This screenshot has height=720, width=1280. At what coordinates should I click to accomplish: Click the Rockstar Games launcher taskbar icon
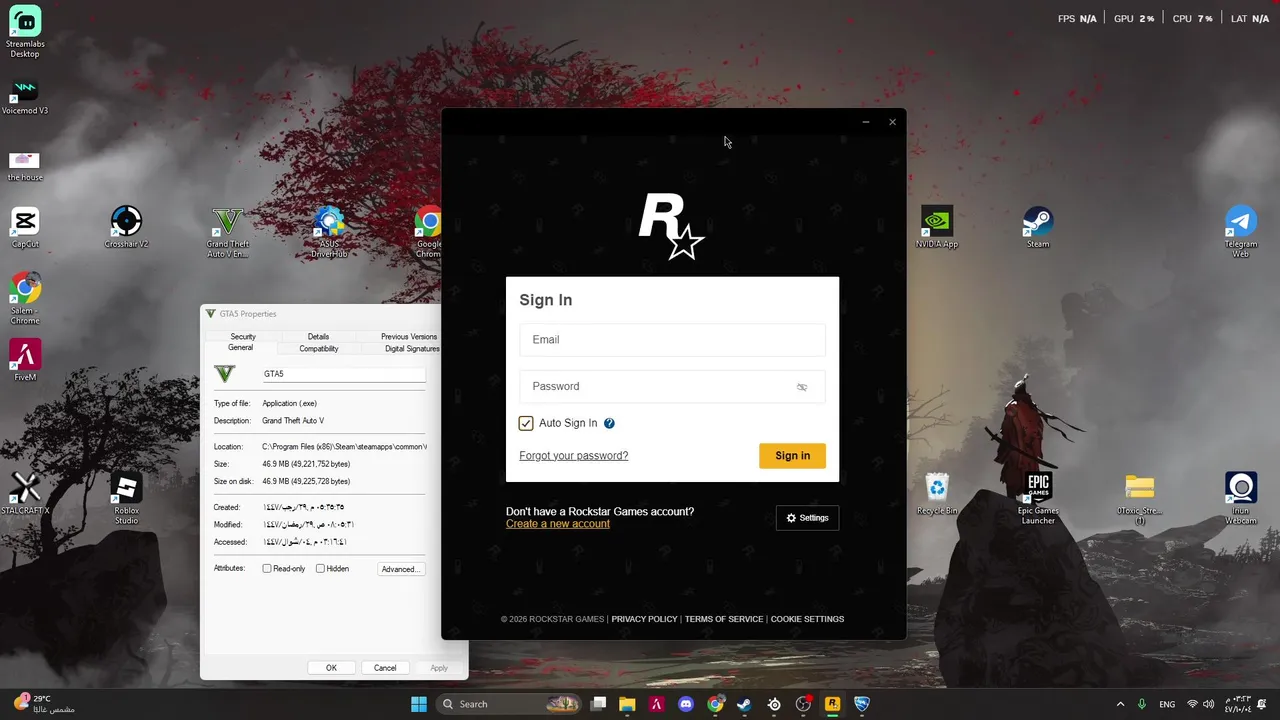coord(832,704)
